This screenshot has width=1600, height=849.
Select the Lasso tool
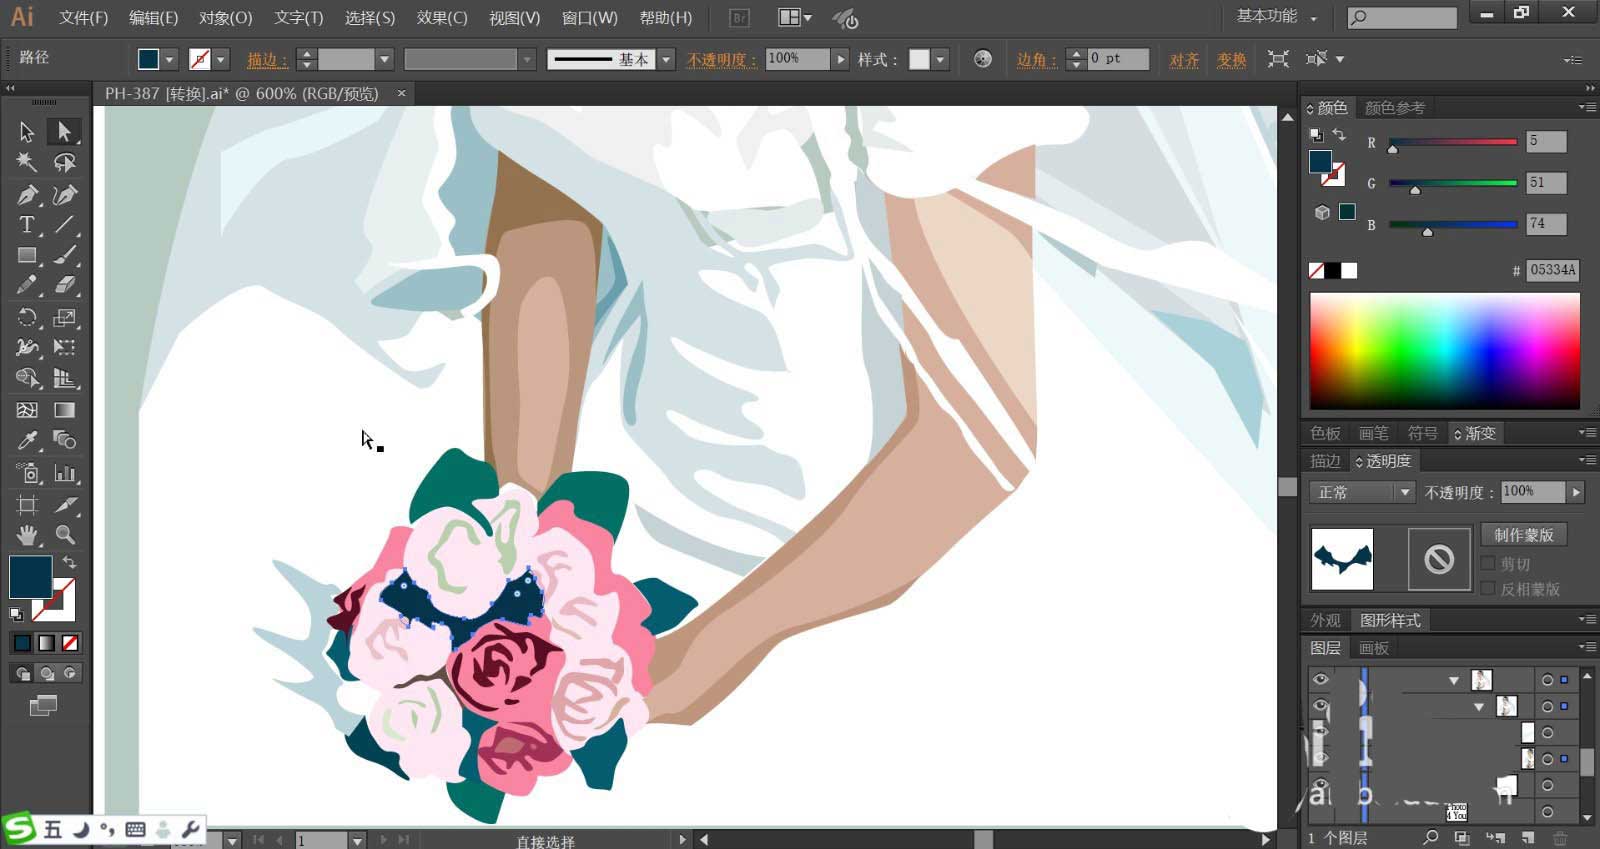click(65, 162)
